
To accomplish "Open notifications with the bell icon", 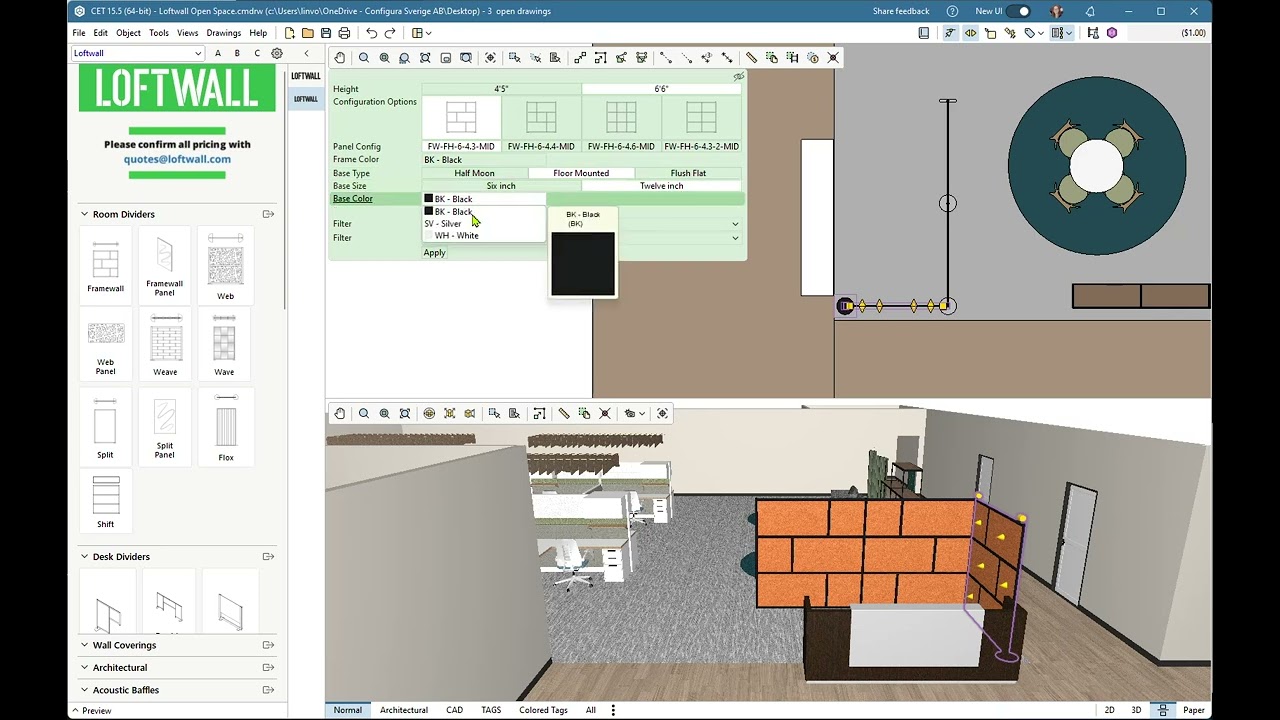I will point(1090,11).
